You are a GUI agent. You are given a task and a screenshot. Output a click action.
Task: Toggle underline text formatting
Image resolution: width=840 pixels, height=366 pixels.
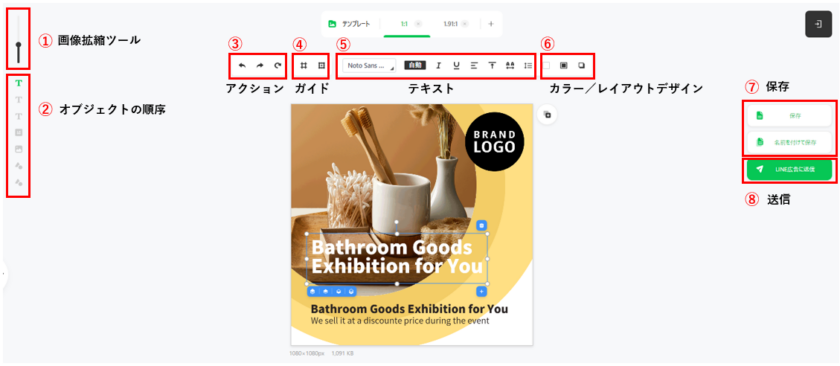pyautogui.click(x=456, y=65)
